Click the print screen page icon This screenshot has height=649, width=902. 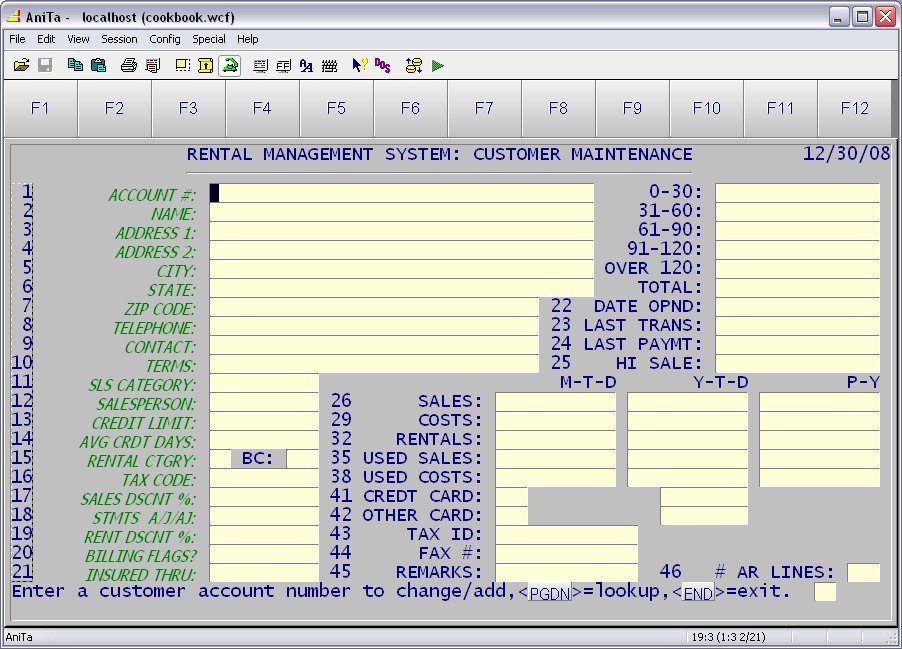click(152, 65)
